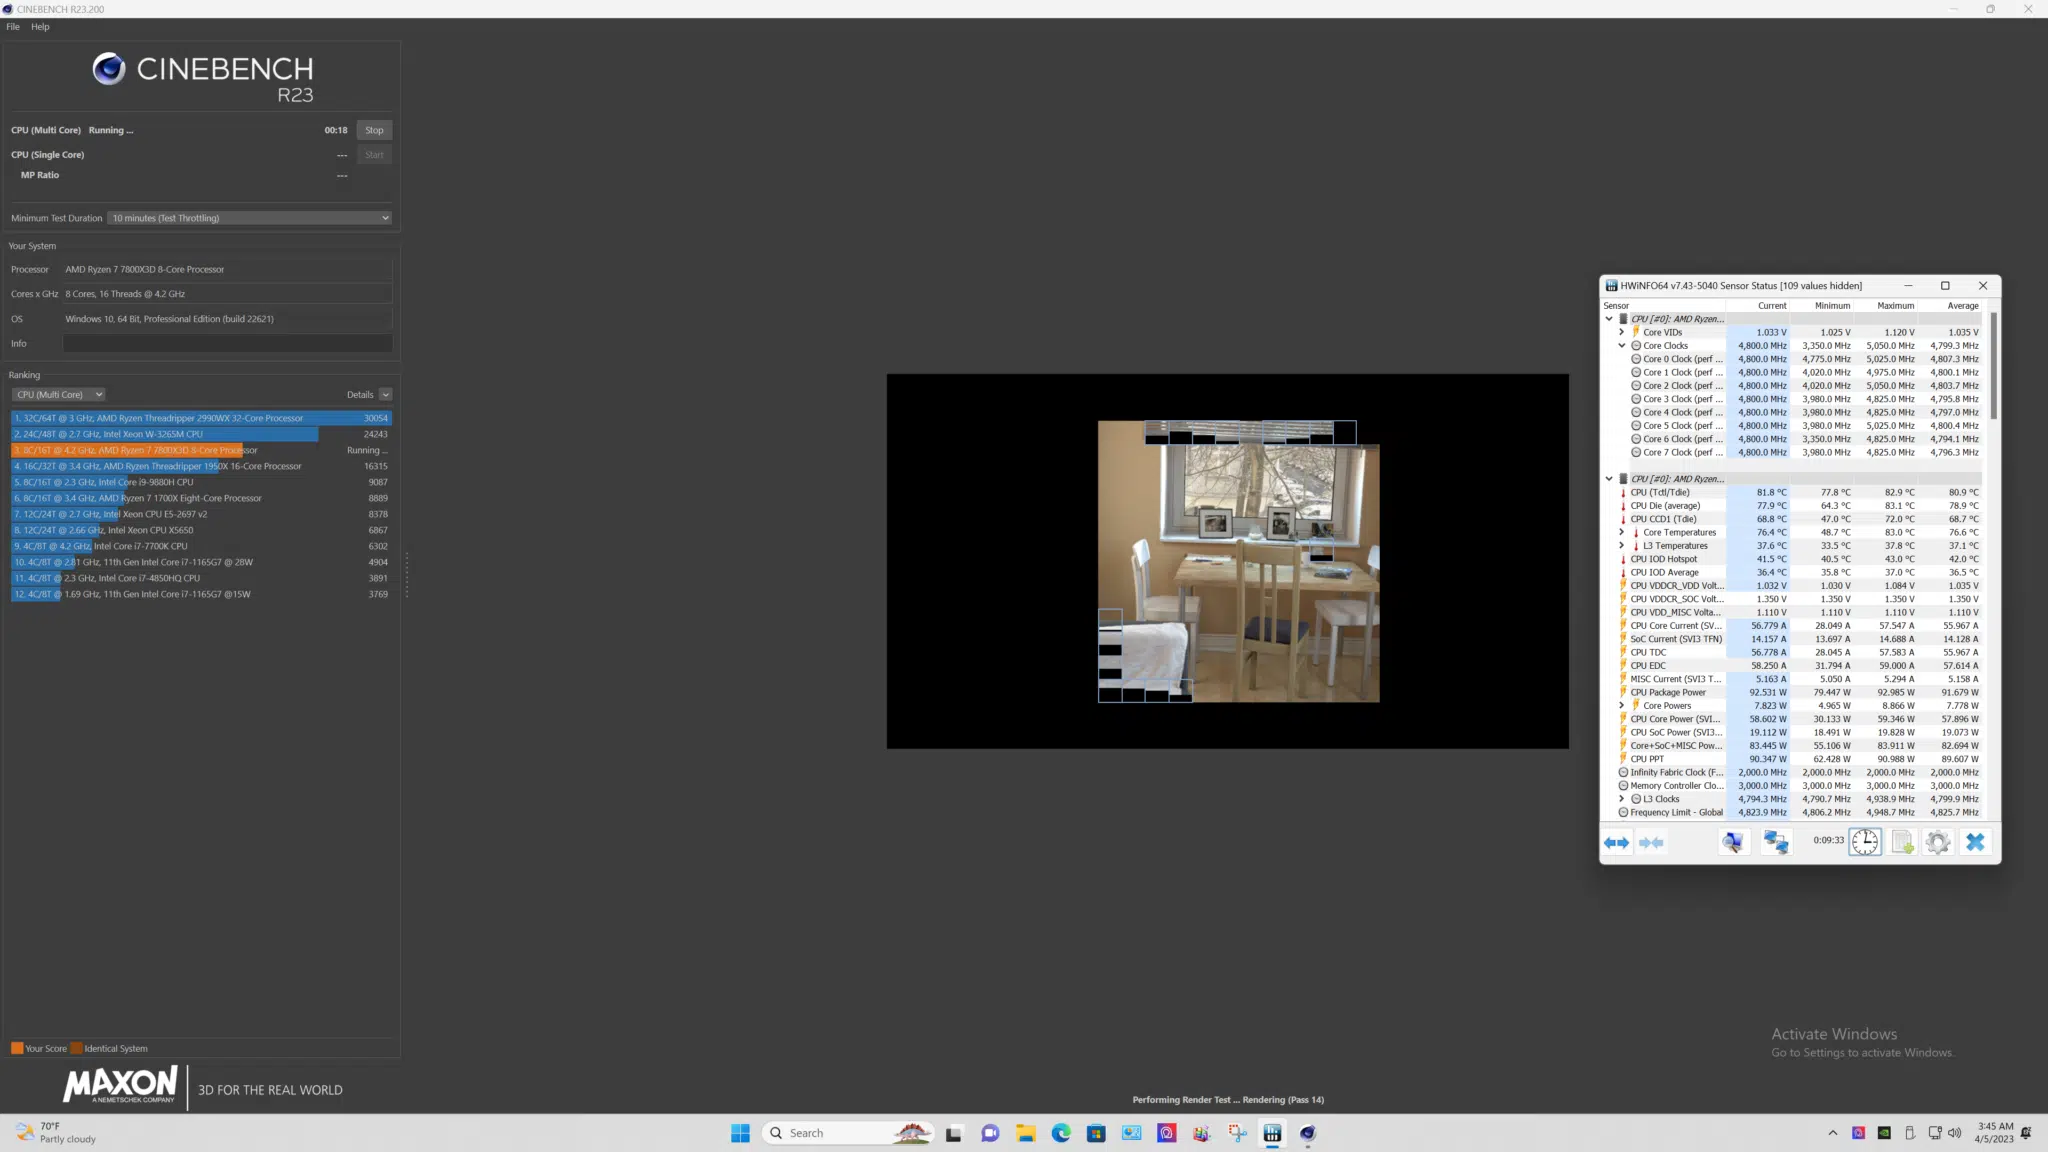Expand Core Powers row

click(x=1622, y=706)
